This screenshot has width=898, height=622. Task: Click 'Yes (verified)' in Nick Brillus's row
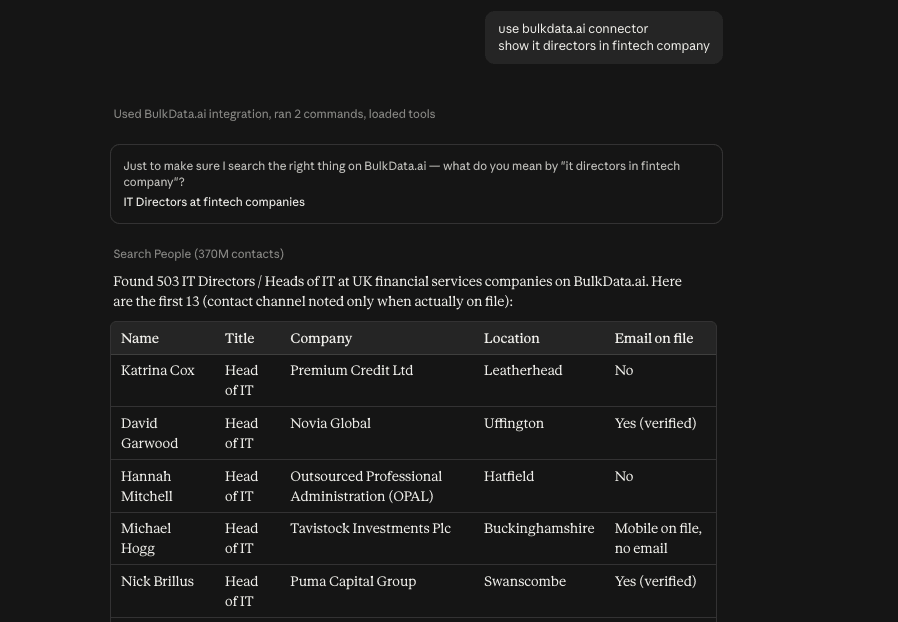click(x=655, y=581)
